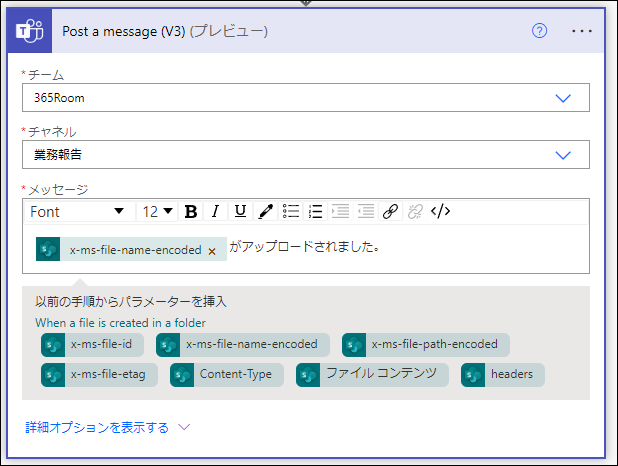Insert the x-ms-file-etag parameter

[99, 375]
